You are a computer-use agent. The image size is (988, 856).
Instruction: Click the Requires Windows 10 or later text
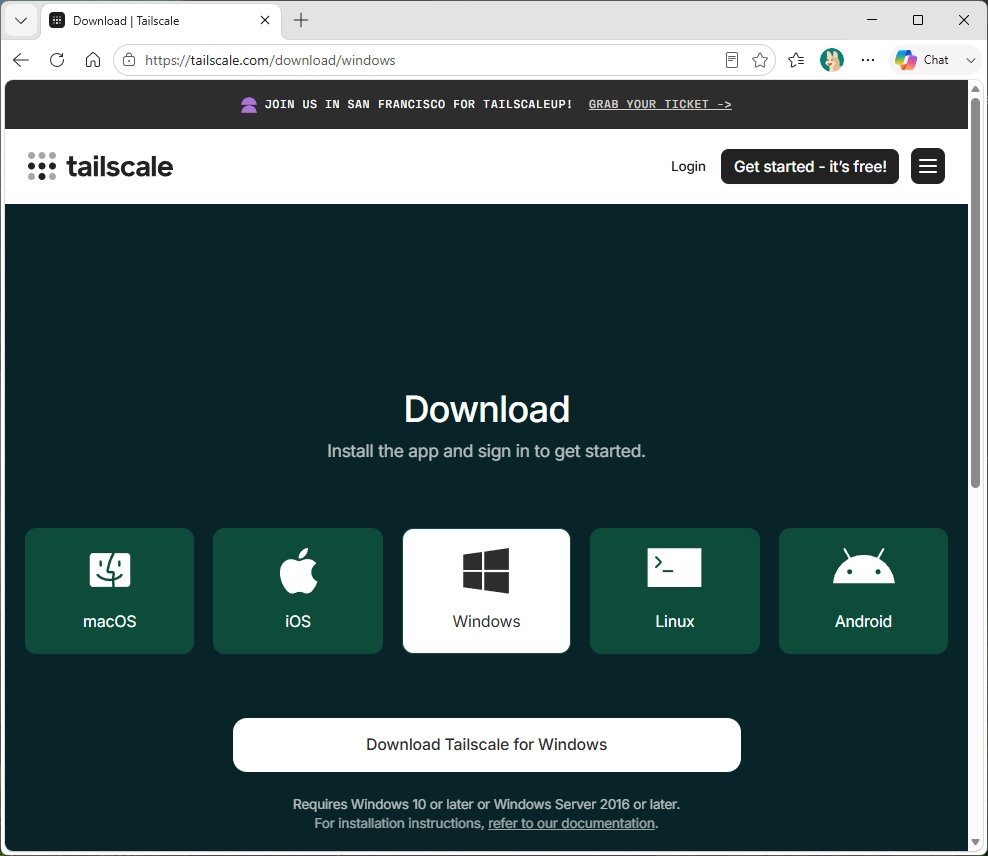pos(486,804)
